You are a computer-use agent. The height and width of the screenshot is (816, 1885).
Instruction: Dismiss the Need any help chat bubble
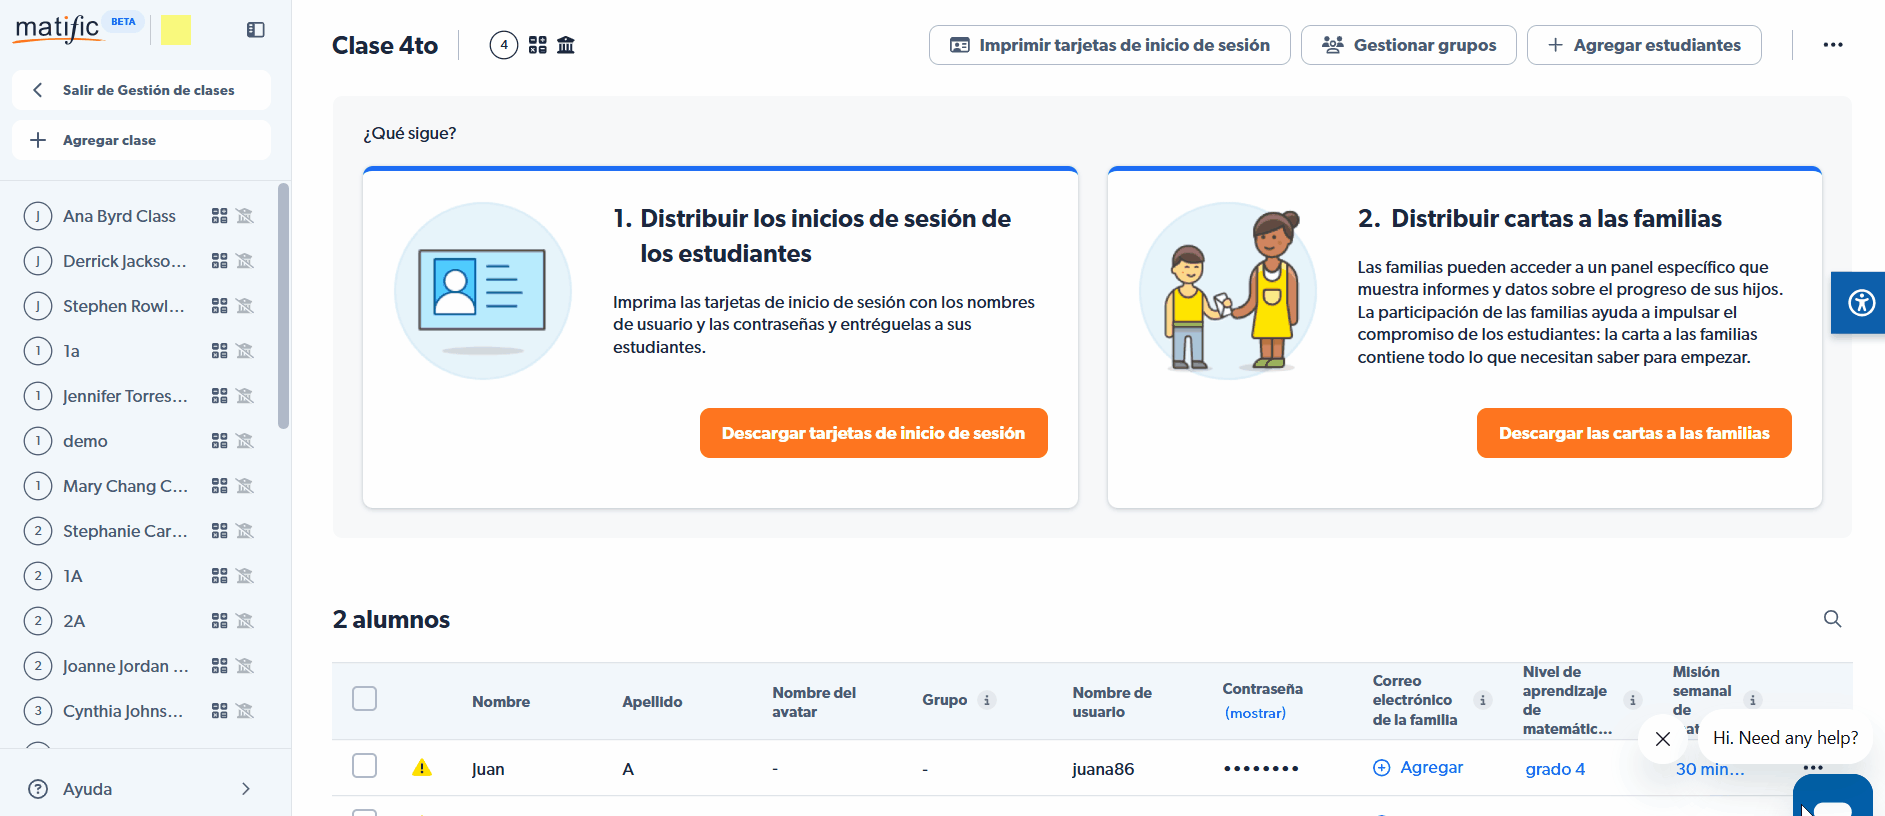[x=1662, y=739]
